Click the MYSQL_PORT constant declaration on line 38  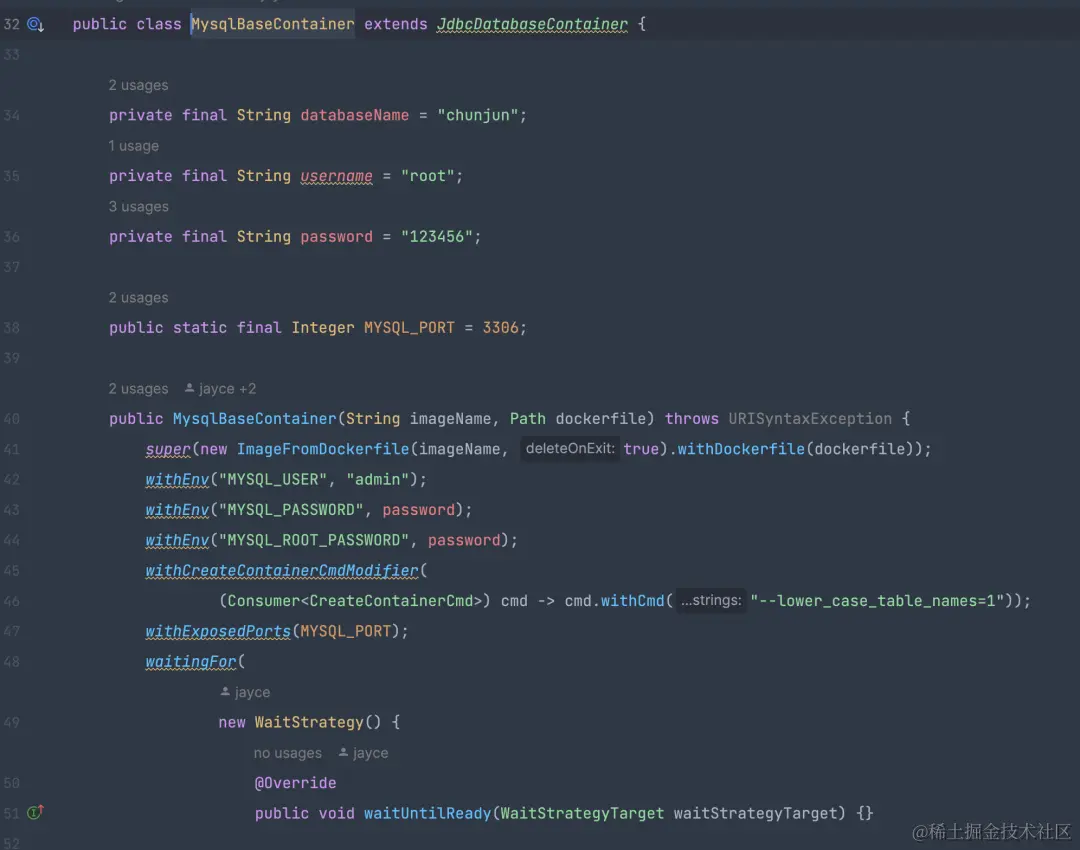(x=409, y=328)
